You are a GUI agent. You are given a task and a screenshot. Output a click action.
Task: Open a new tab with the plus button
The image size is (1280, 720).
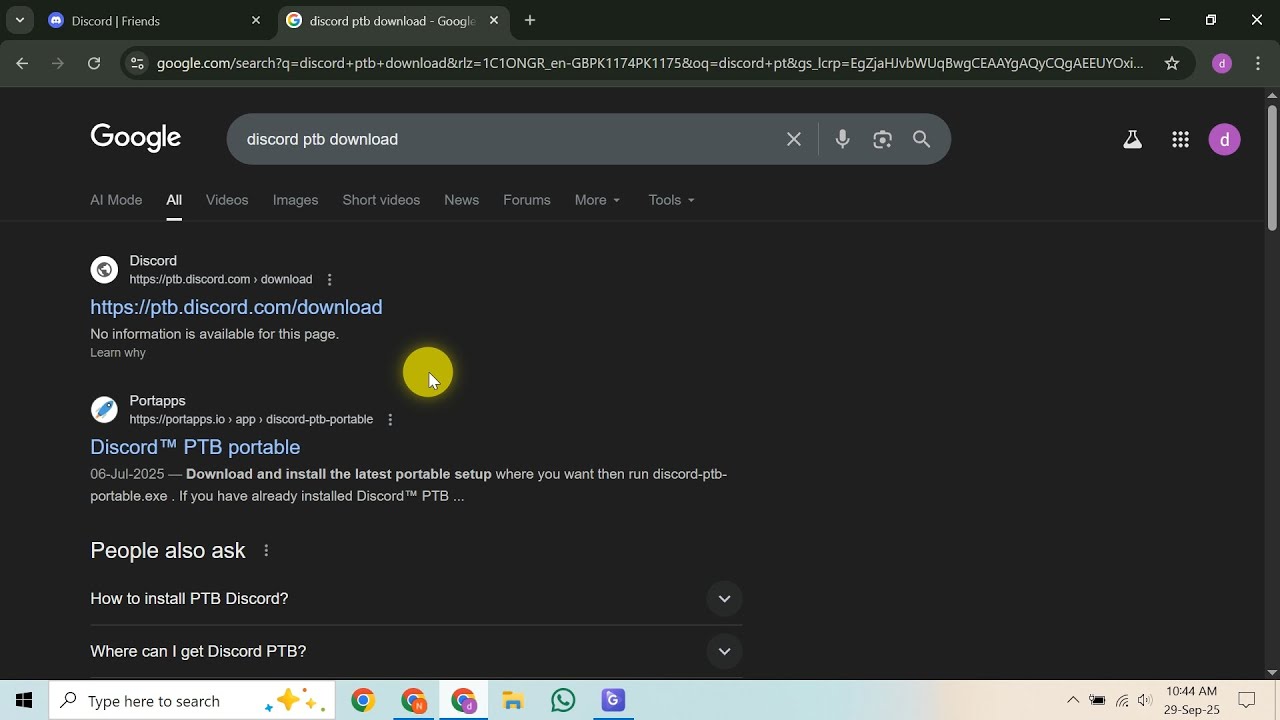(x=530, y=20)
